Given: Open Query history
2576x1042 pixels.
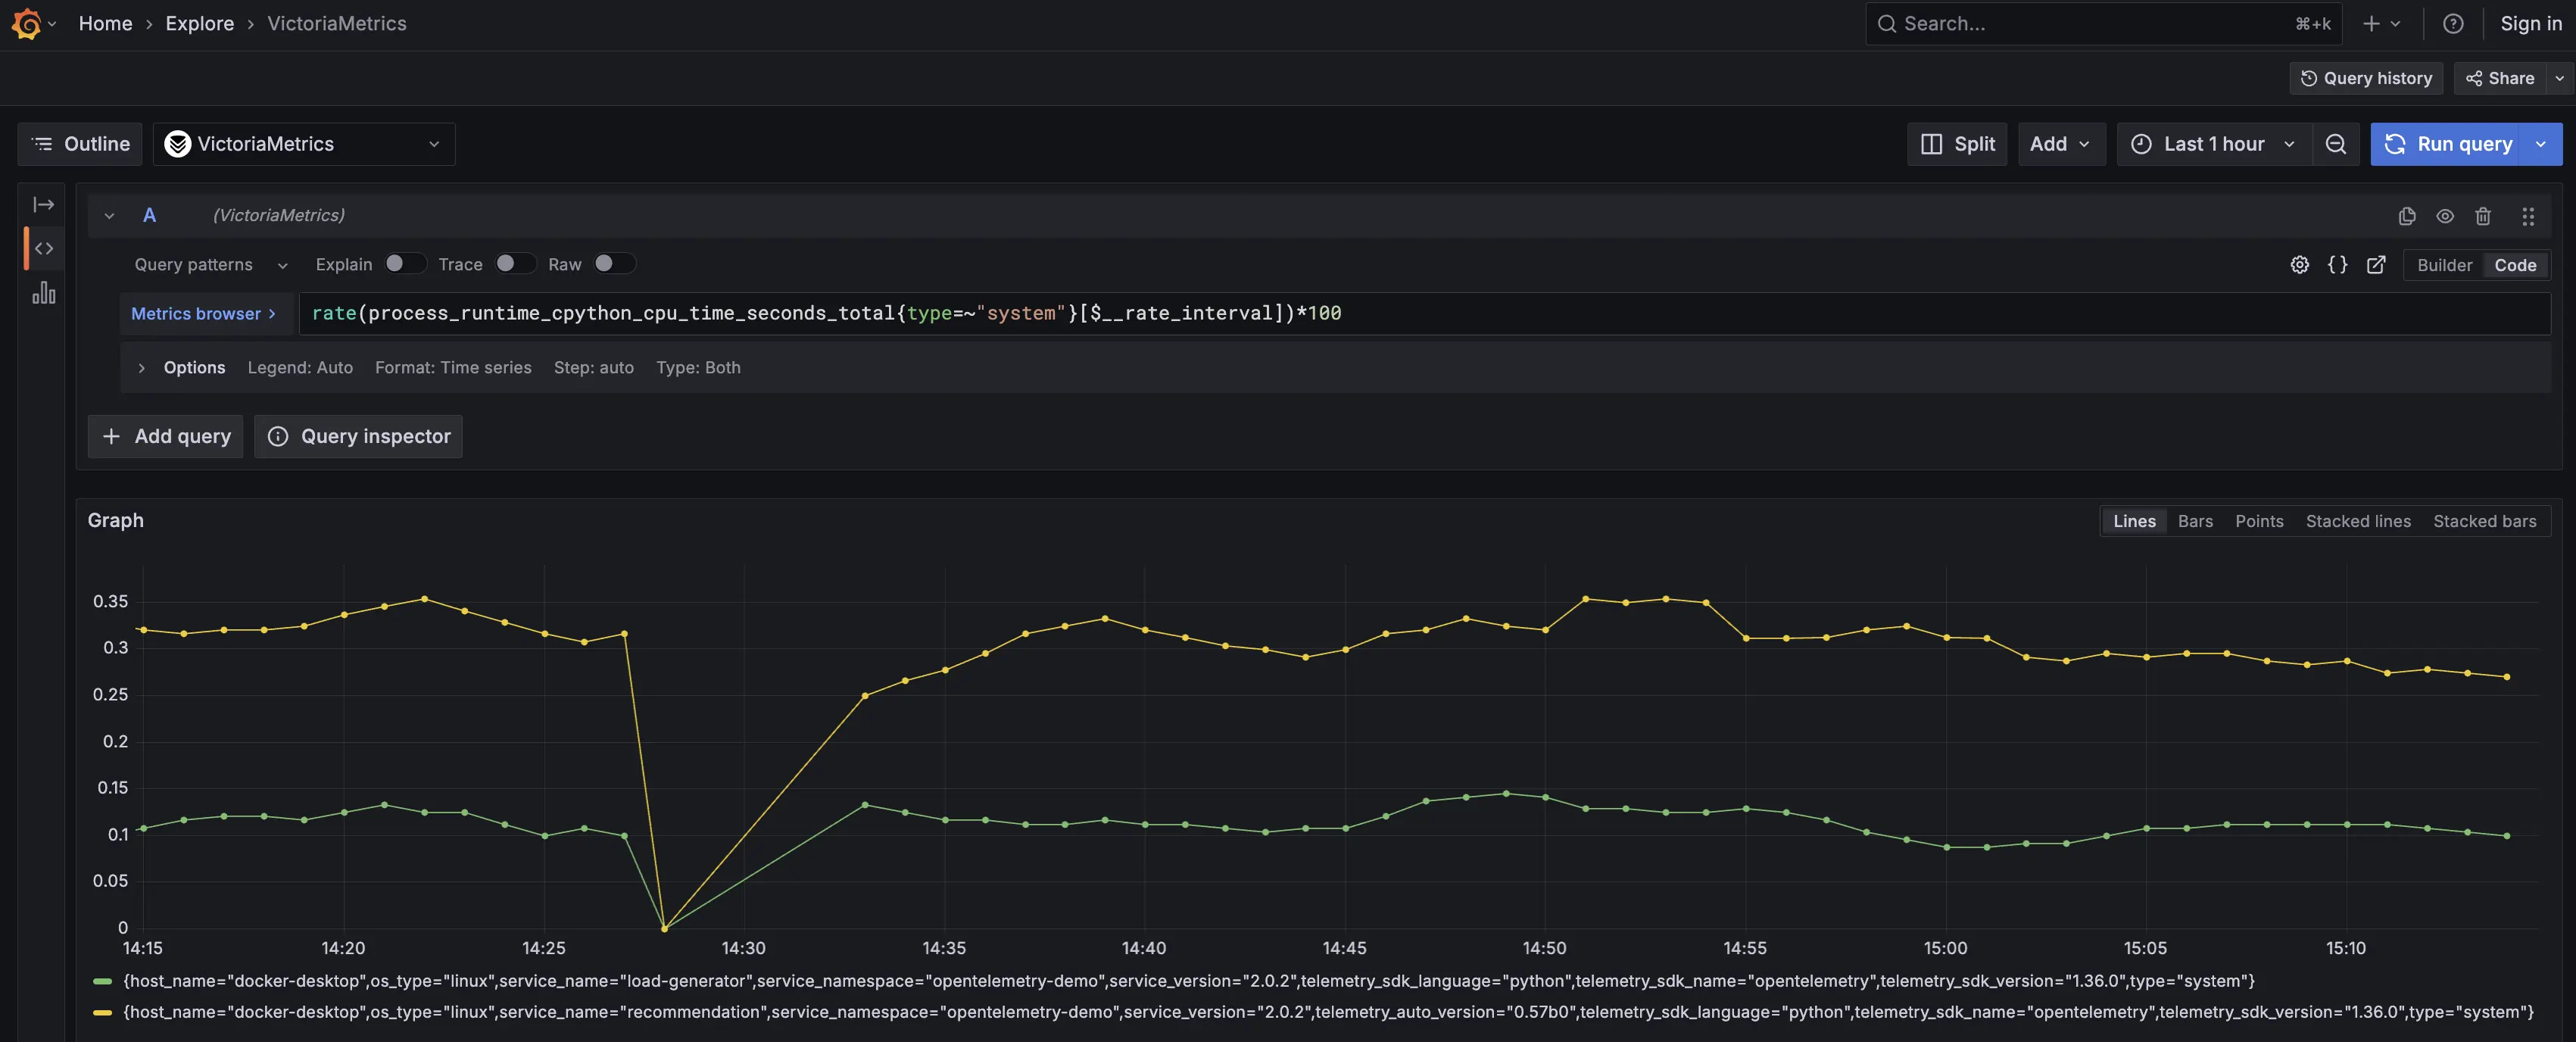Looking at the screenshot, I should [x=2365, y=78].
